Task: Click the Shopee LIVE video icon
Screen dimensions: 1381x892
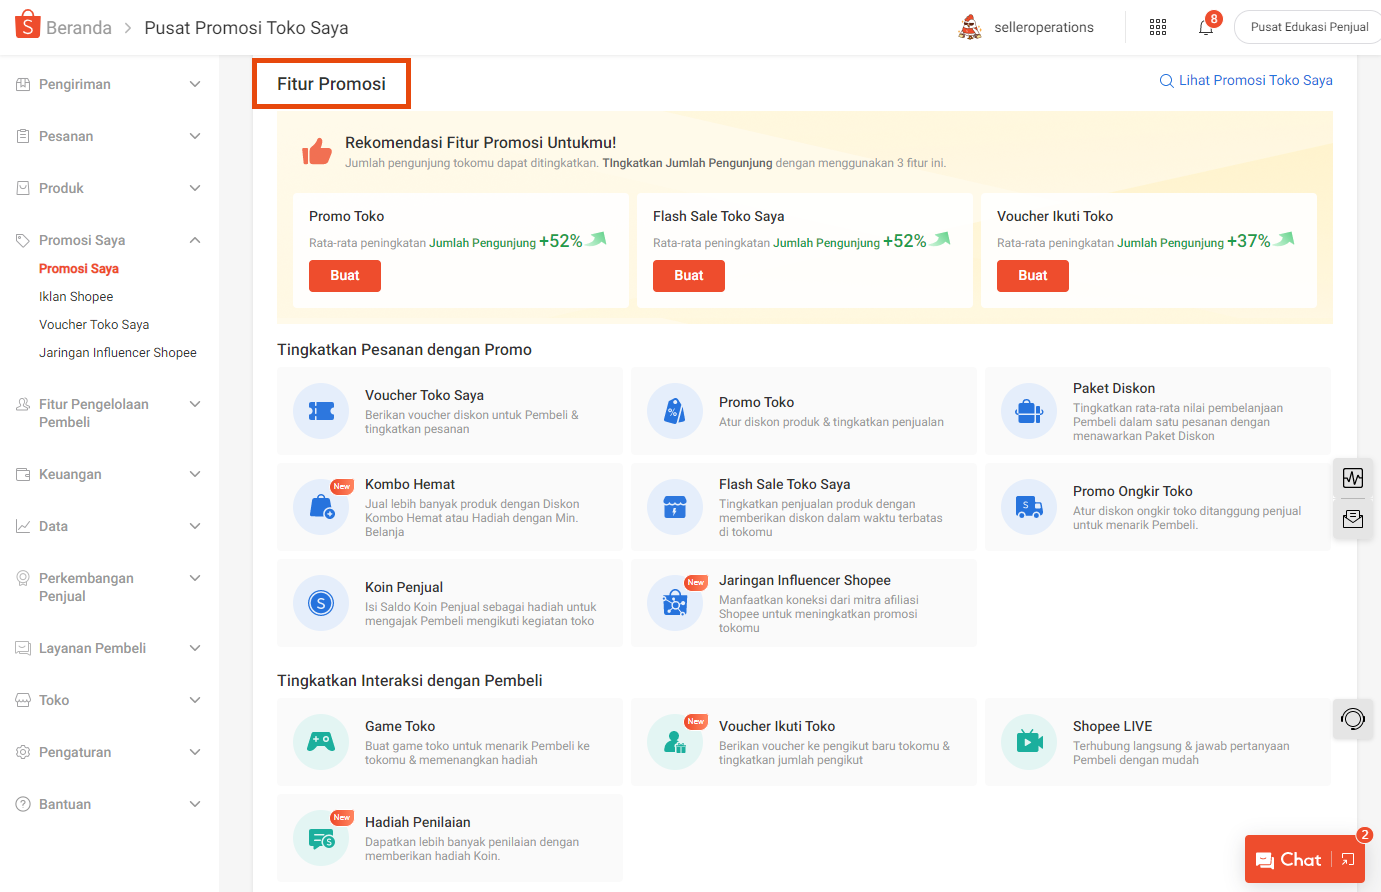Action: click(1029, 741)
